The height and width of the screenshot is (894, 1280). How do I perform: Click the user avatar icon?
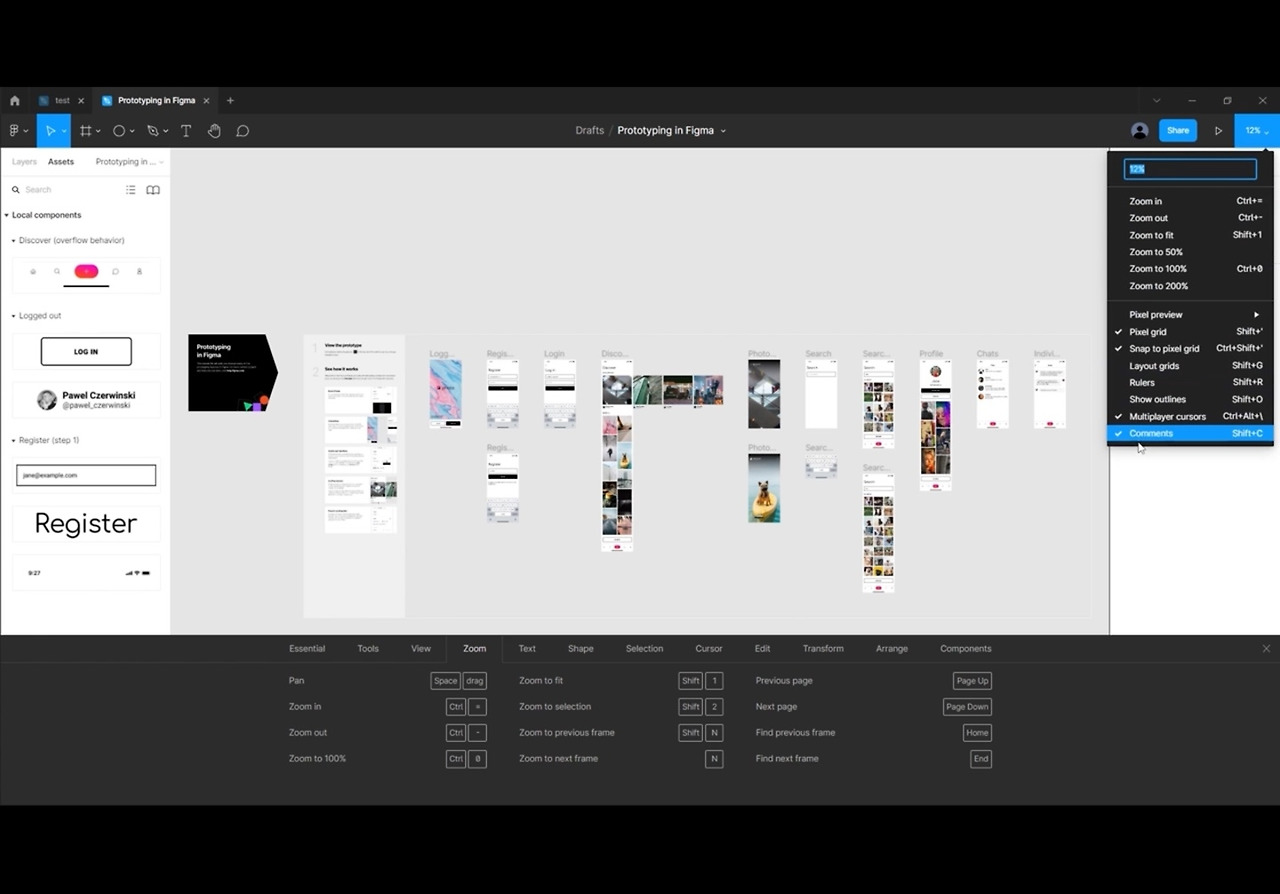[1139, 131]
